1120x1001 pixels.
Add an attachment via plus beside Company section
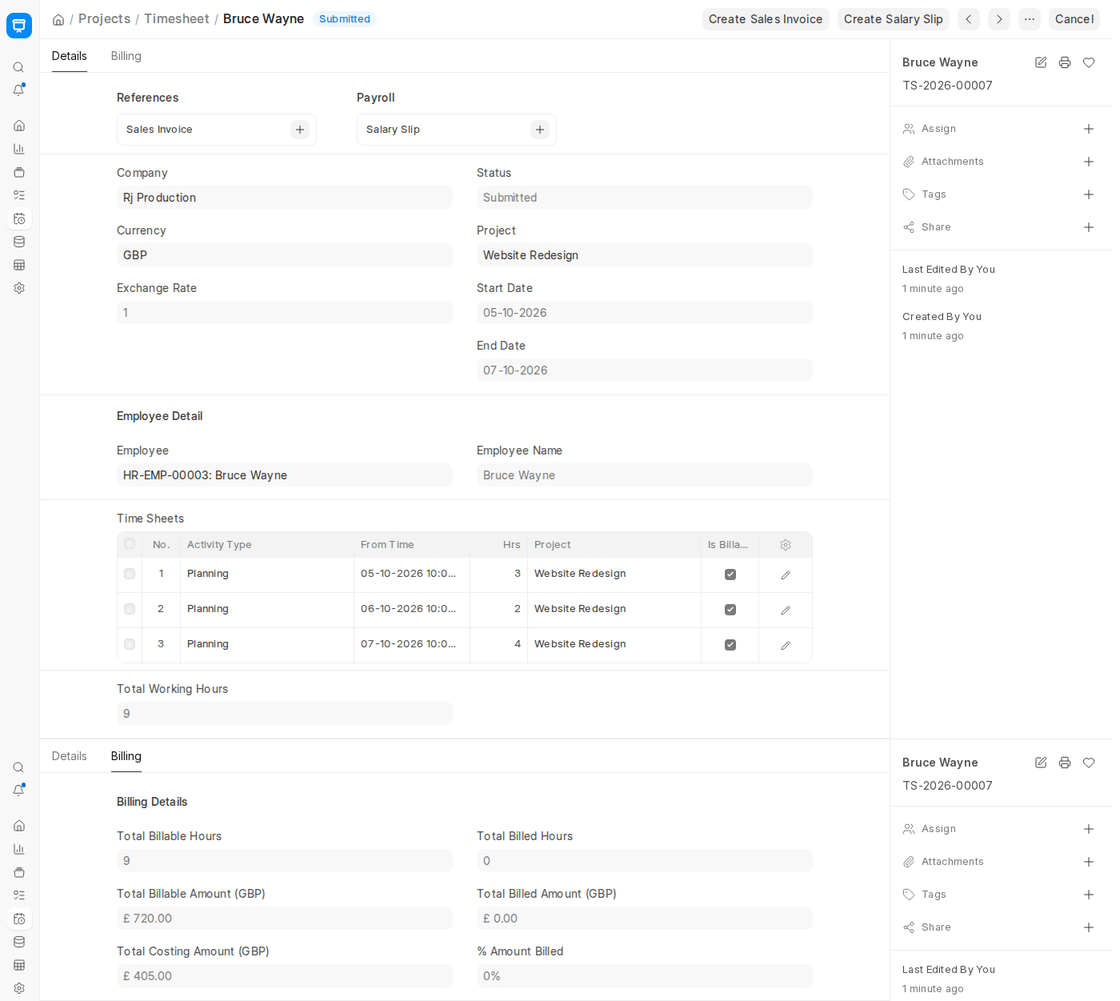[1089, 161]
